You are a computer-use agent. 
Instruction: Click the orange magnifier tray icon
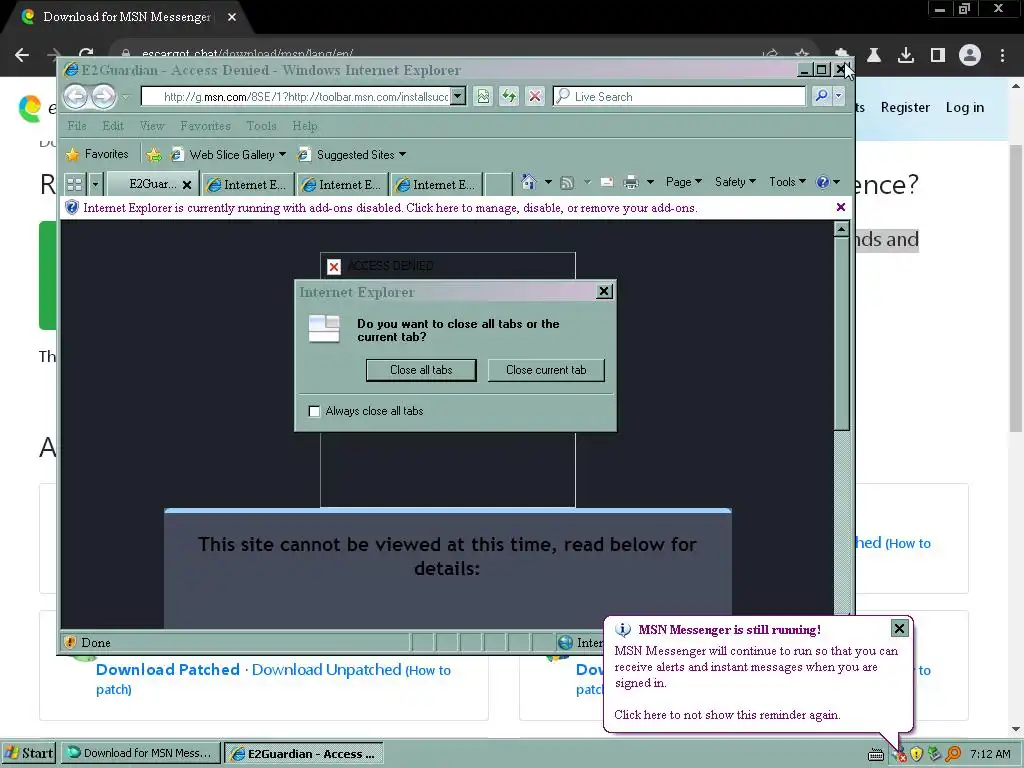(953, 754)
